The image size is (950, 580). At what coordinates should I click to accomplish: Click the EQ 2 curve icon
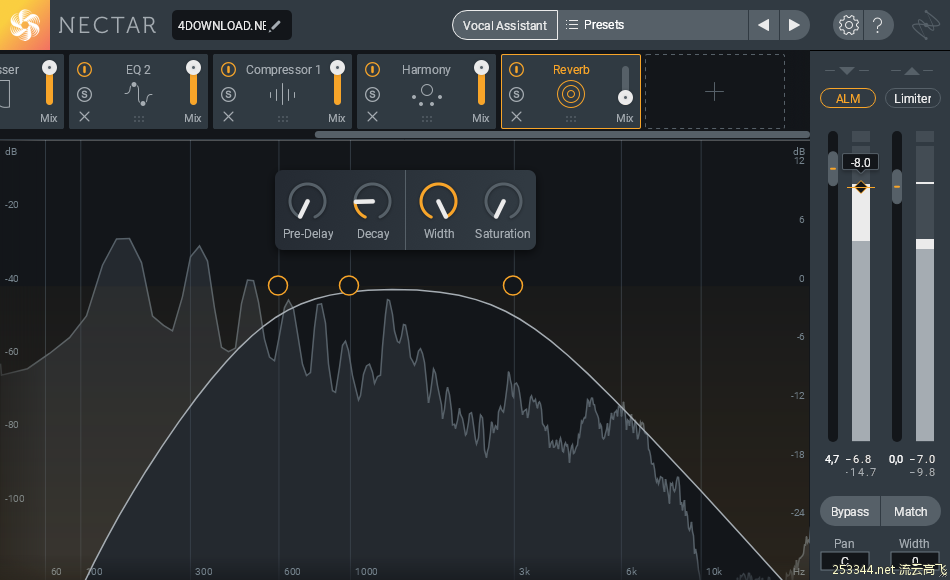click(138, 94)
